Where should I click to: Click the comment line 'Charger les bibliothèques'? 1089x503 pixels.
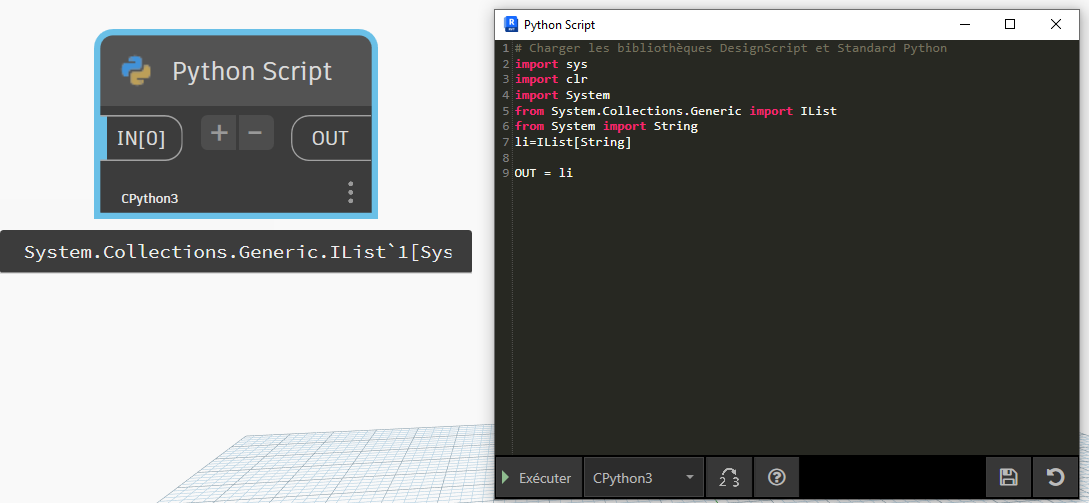pyautogui.click(x=731, y=49)
